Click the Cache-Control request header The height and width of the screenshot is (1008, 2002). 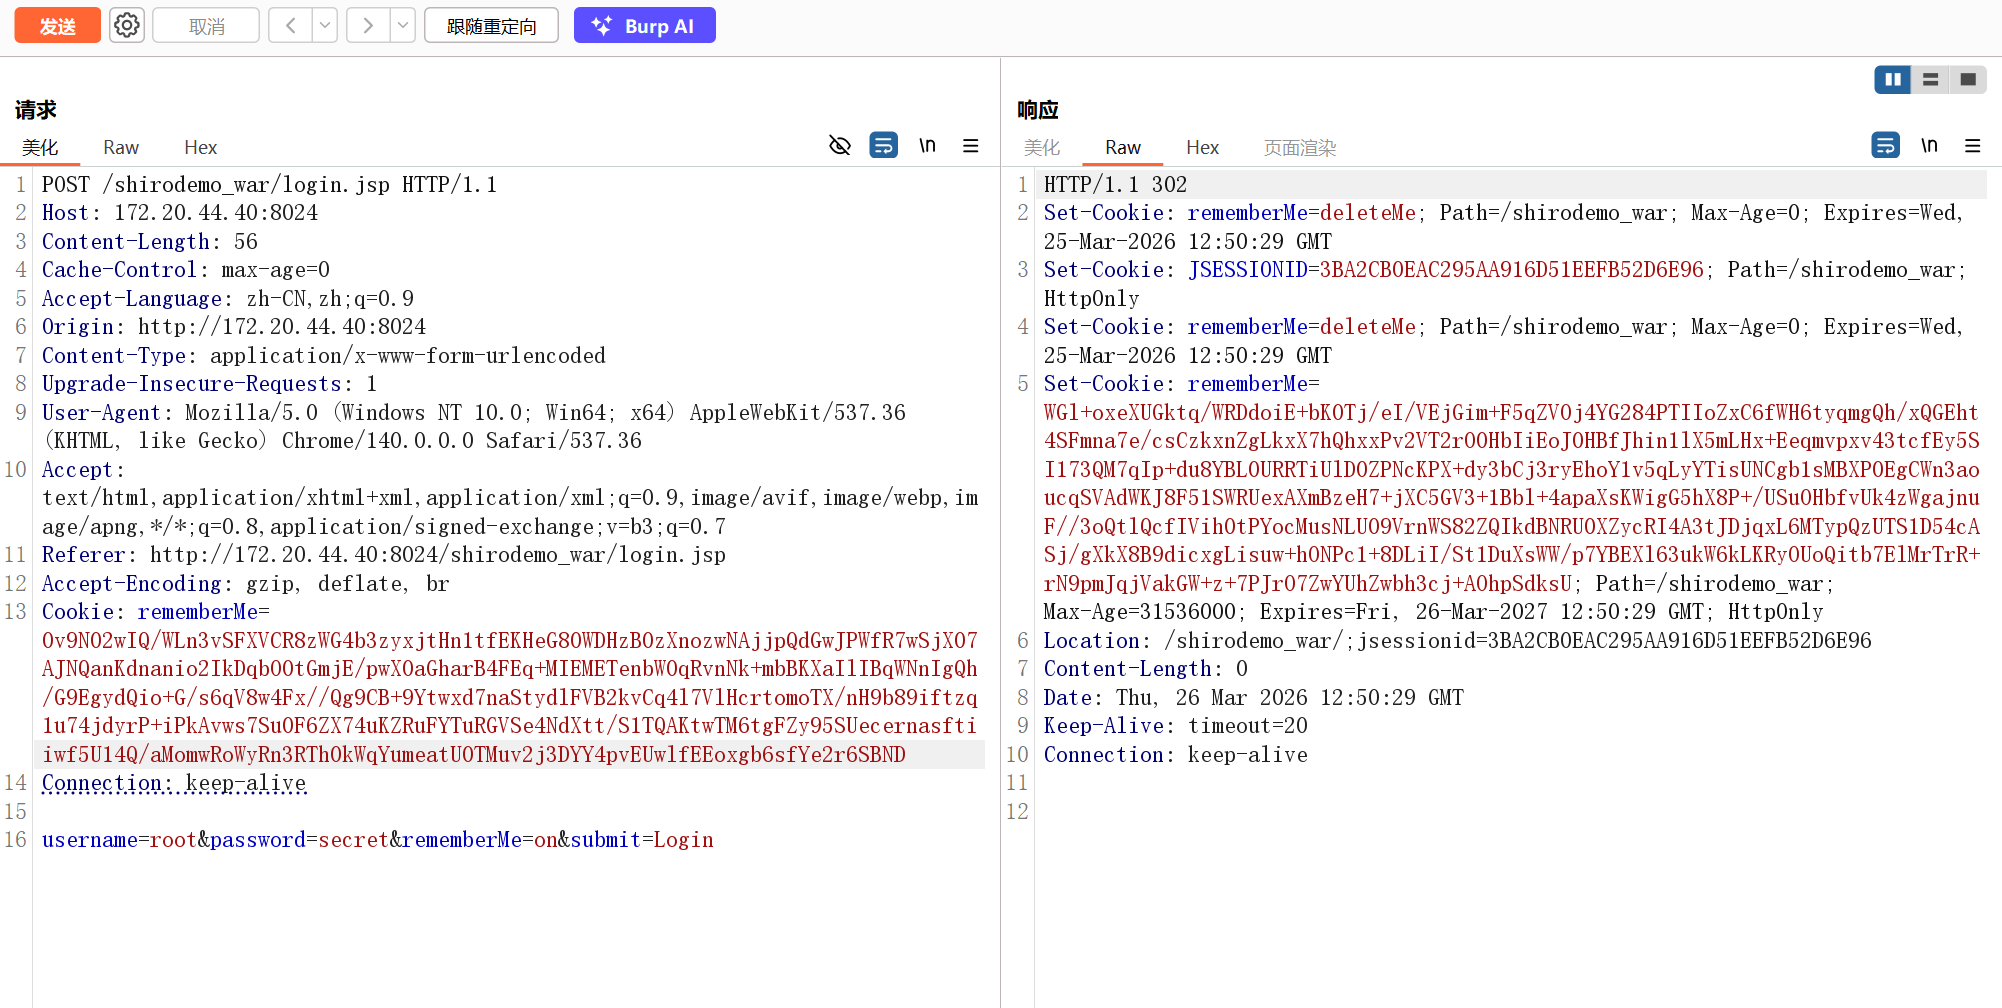(x=186, y=270)
